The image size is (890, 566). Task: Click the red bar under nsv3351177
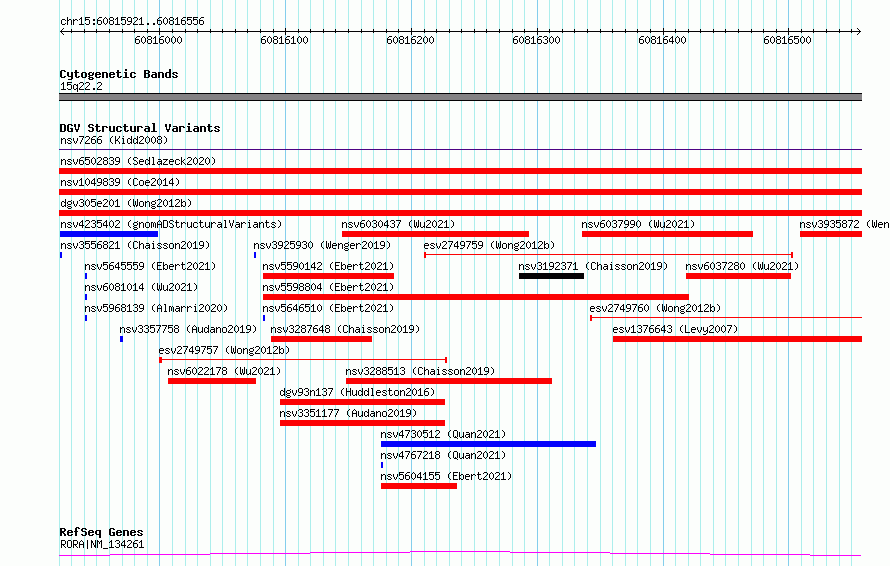[362, 423]
